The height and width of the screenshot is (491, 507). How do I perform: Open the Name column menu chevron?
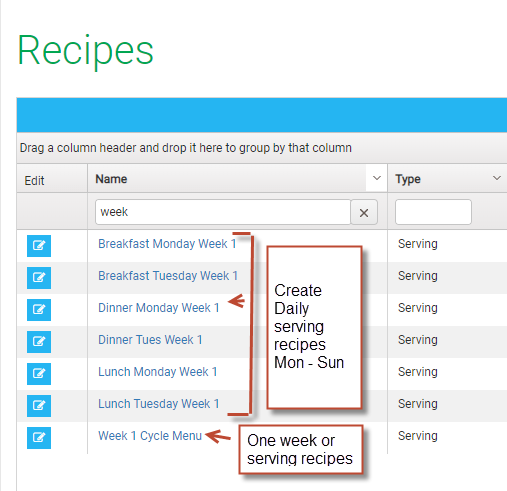[x=377, y=178]
